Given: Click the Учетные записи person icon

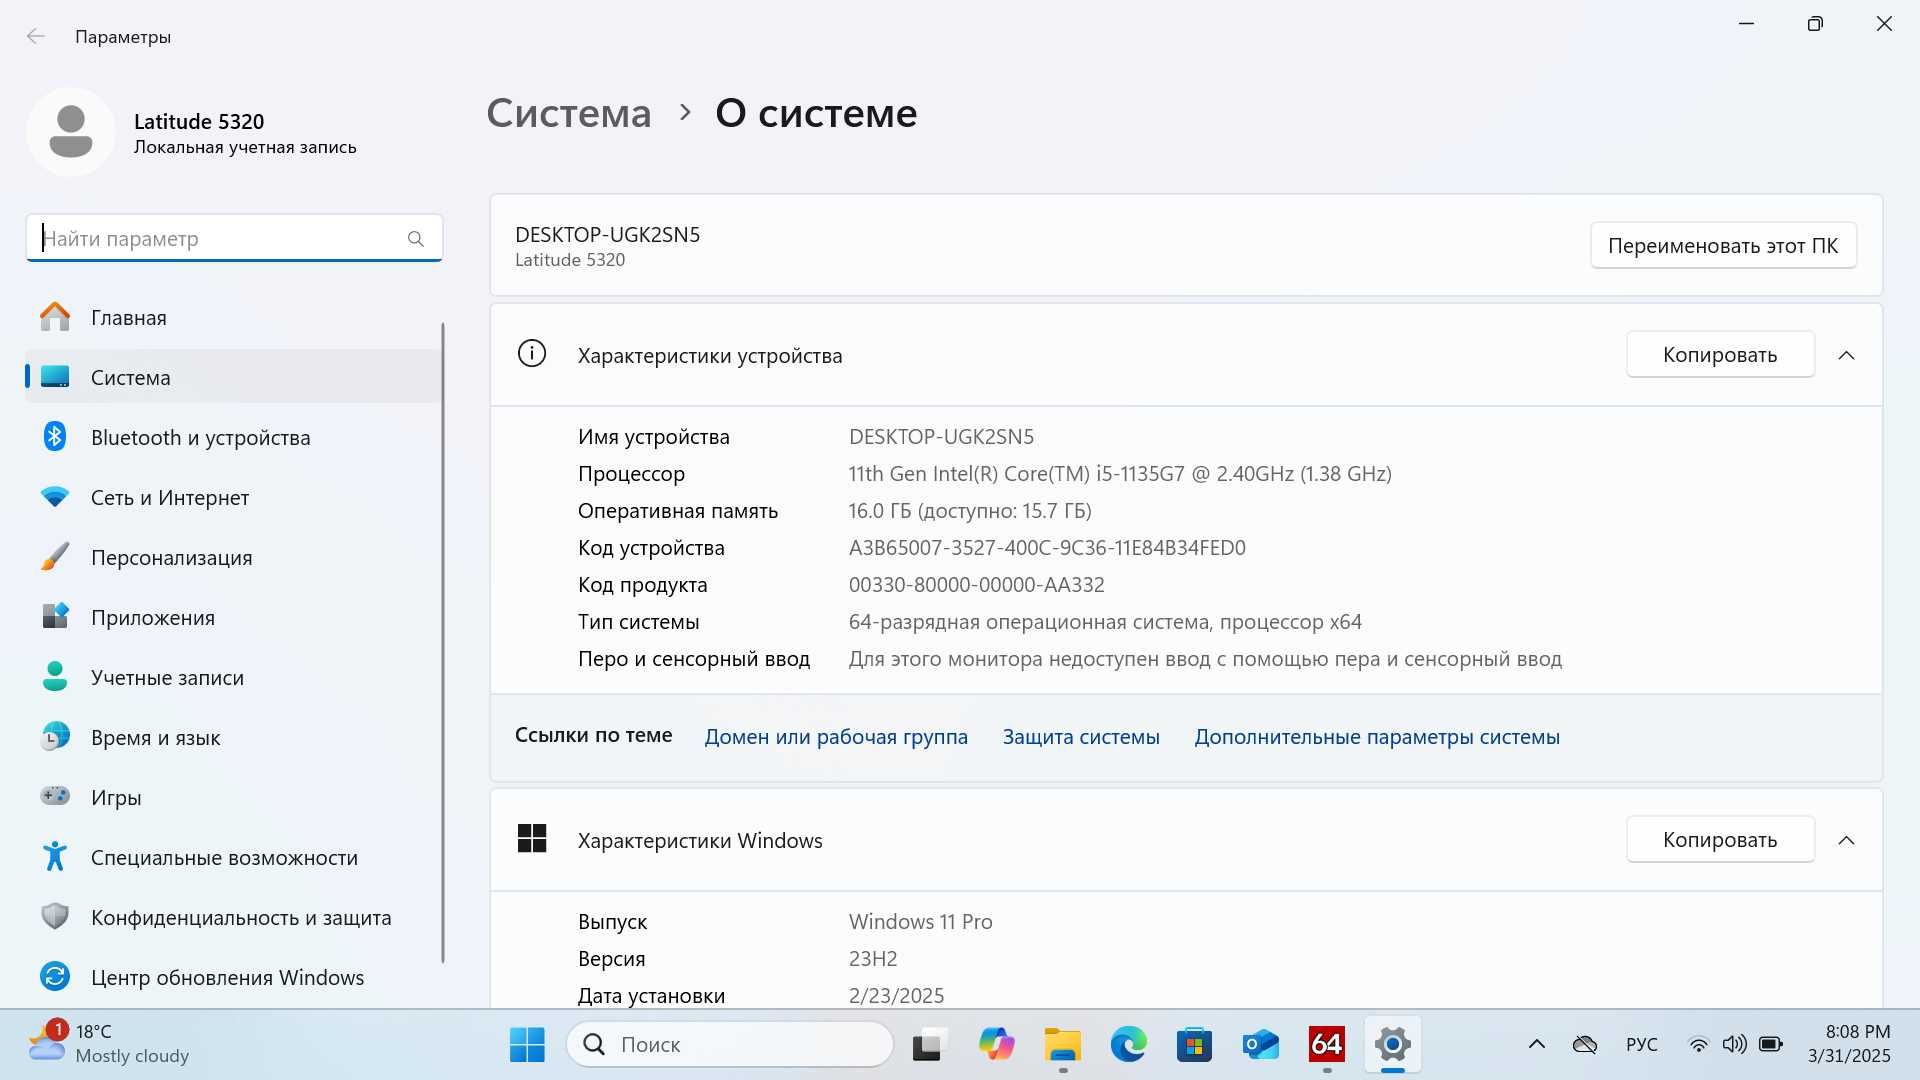Looking at the screenshot, I should 55,677.
